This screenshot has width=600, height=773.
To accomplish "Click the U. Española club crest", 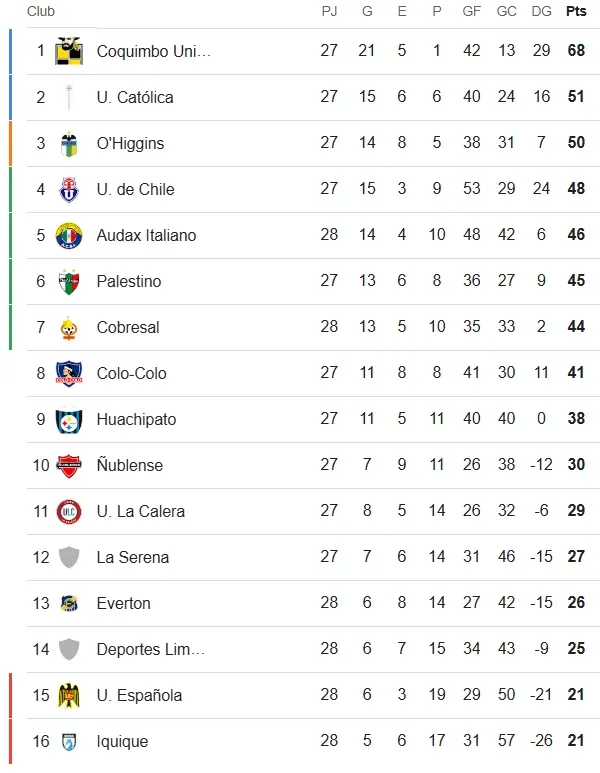I will (x=69, y=695).
